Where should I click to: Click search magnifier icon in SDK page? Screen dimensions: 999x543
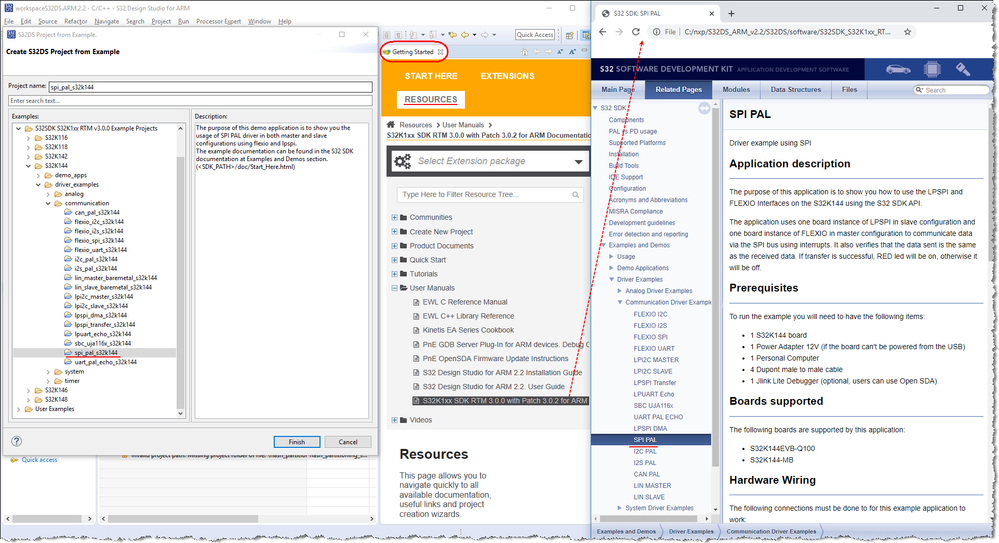919,90
